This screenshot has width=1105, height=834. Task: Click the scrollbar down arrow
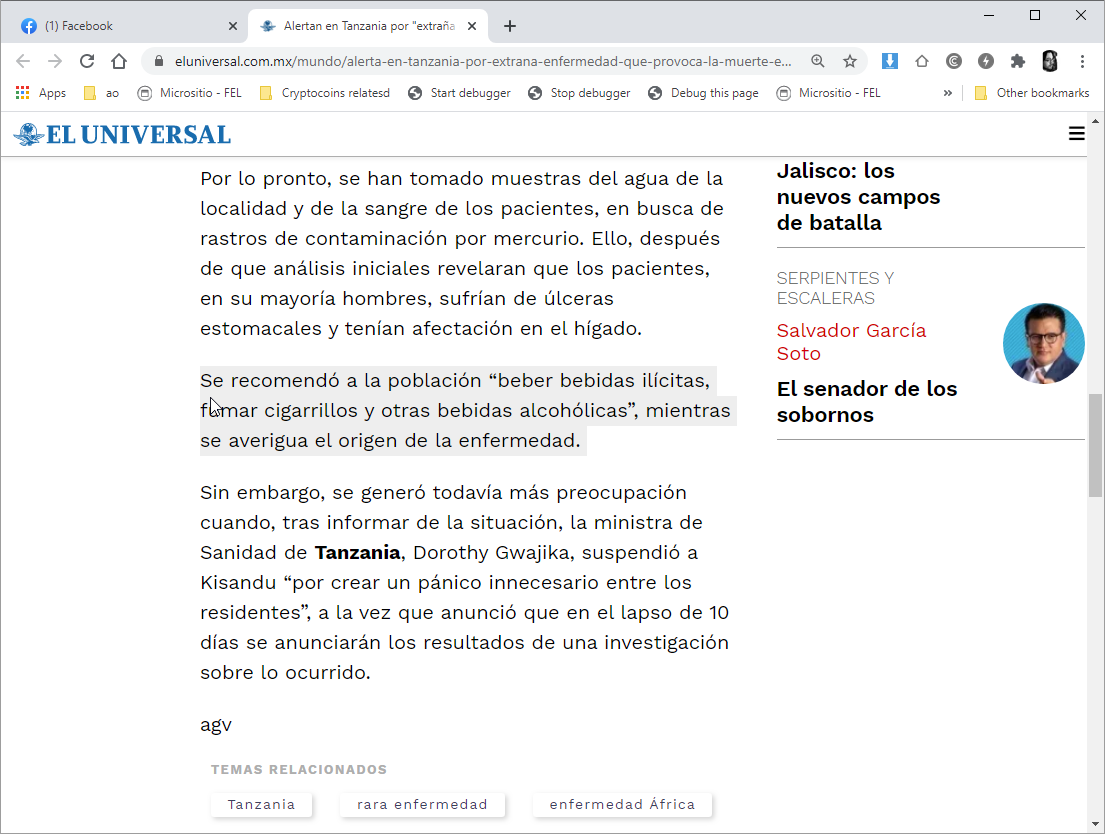(x=1095, y=823)
